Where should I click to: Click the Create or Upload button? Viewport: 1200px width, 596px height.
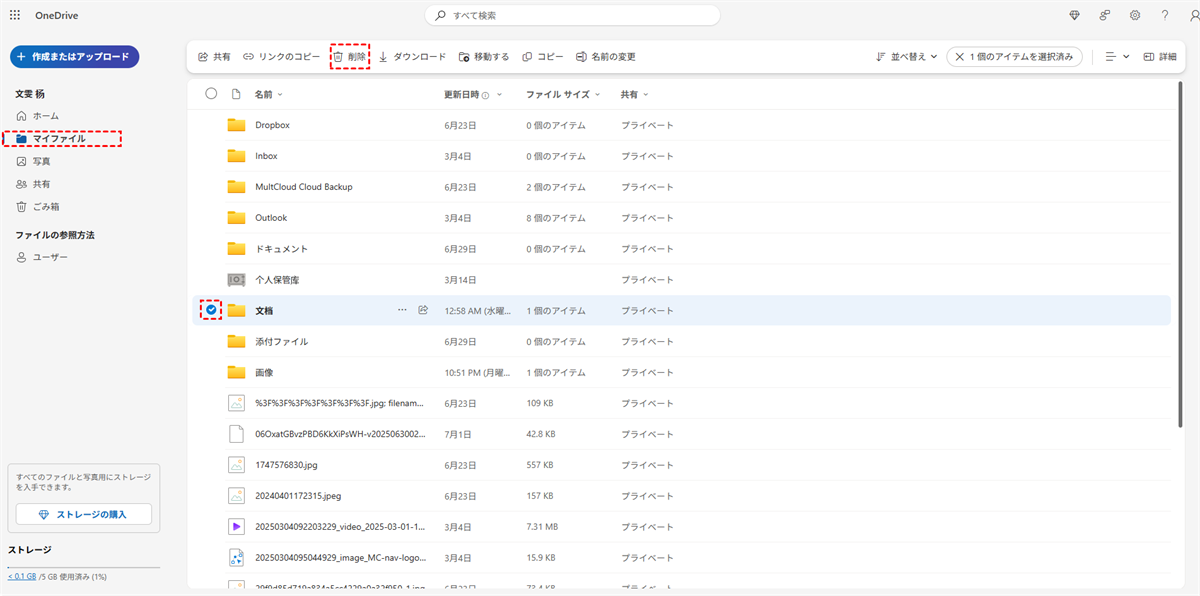tap(74, 57)
